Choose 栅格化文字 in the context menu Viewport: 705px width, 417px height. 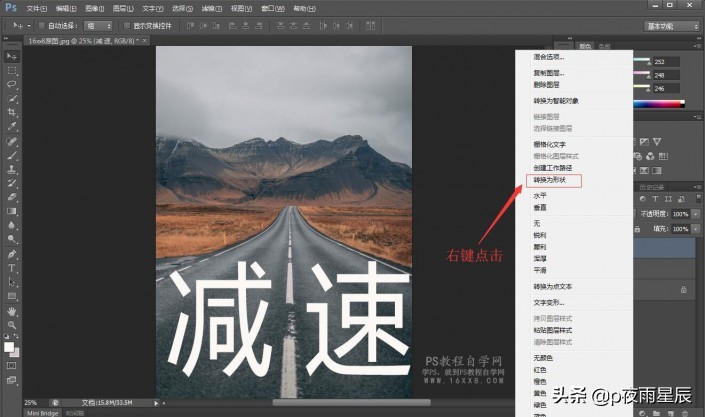(549, 144)
